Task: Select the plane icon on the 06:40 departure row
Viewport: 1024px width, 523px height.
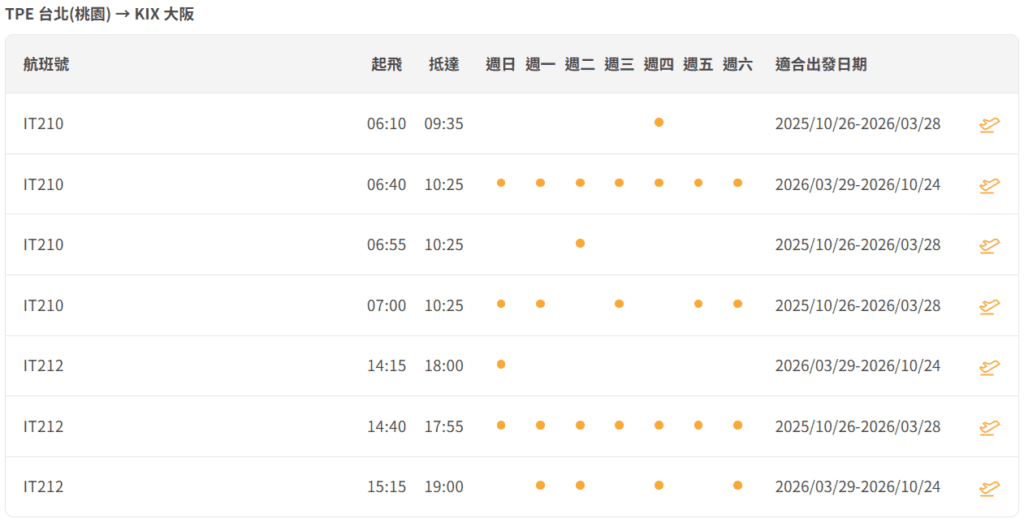Action: 988,185
